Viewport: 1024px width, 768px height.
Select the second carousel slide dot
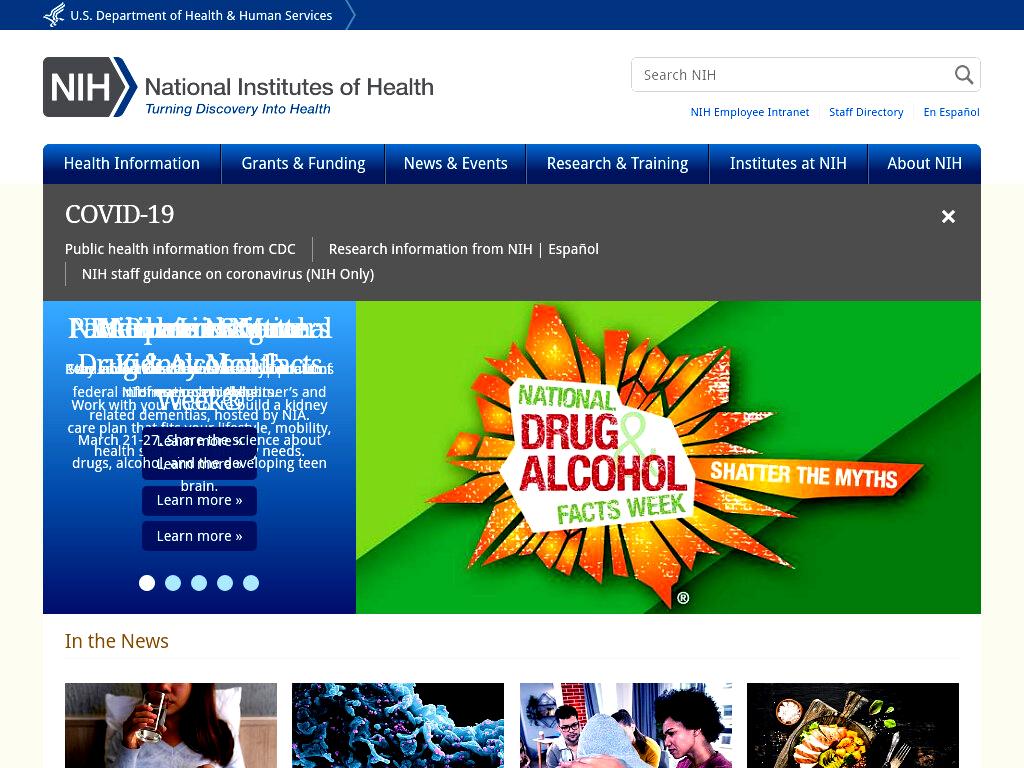(173, 583)
